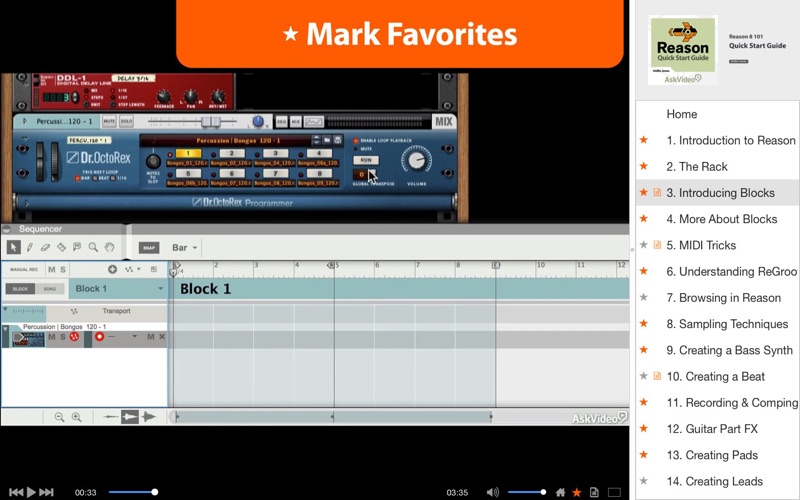
Task: Click the note icon beside Creating a Beat
Action: click(x=657, y=376)
